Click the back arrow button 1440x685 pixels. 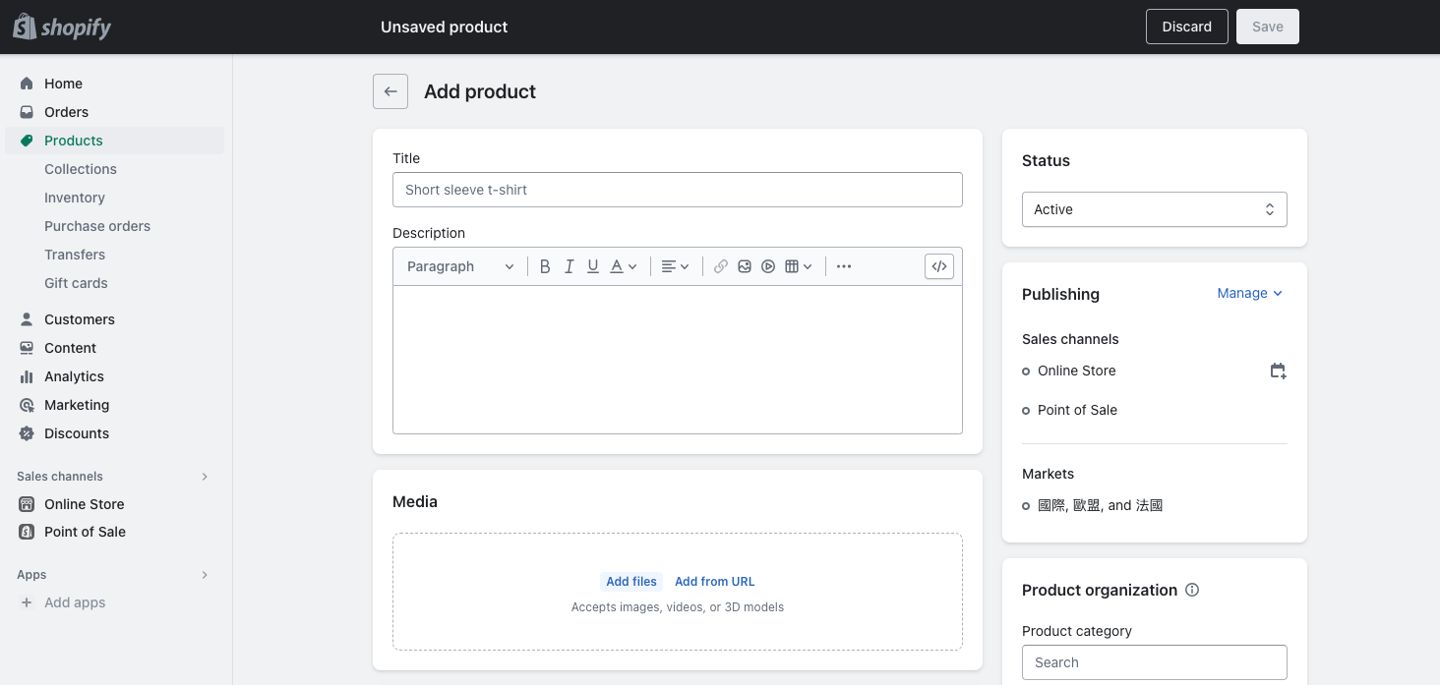pos(390,91)
